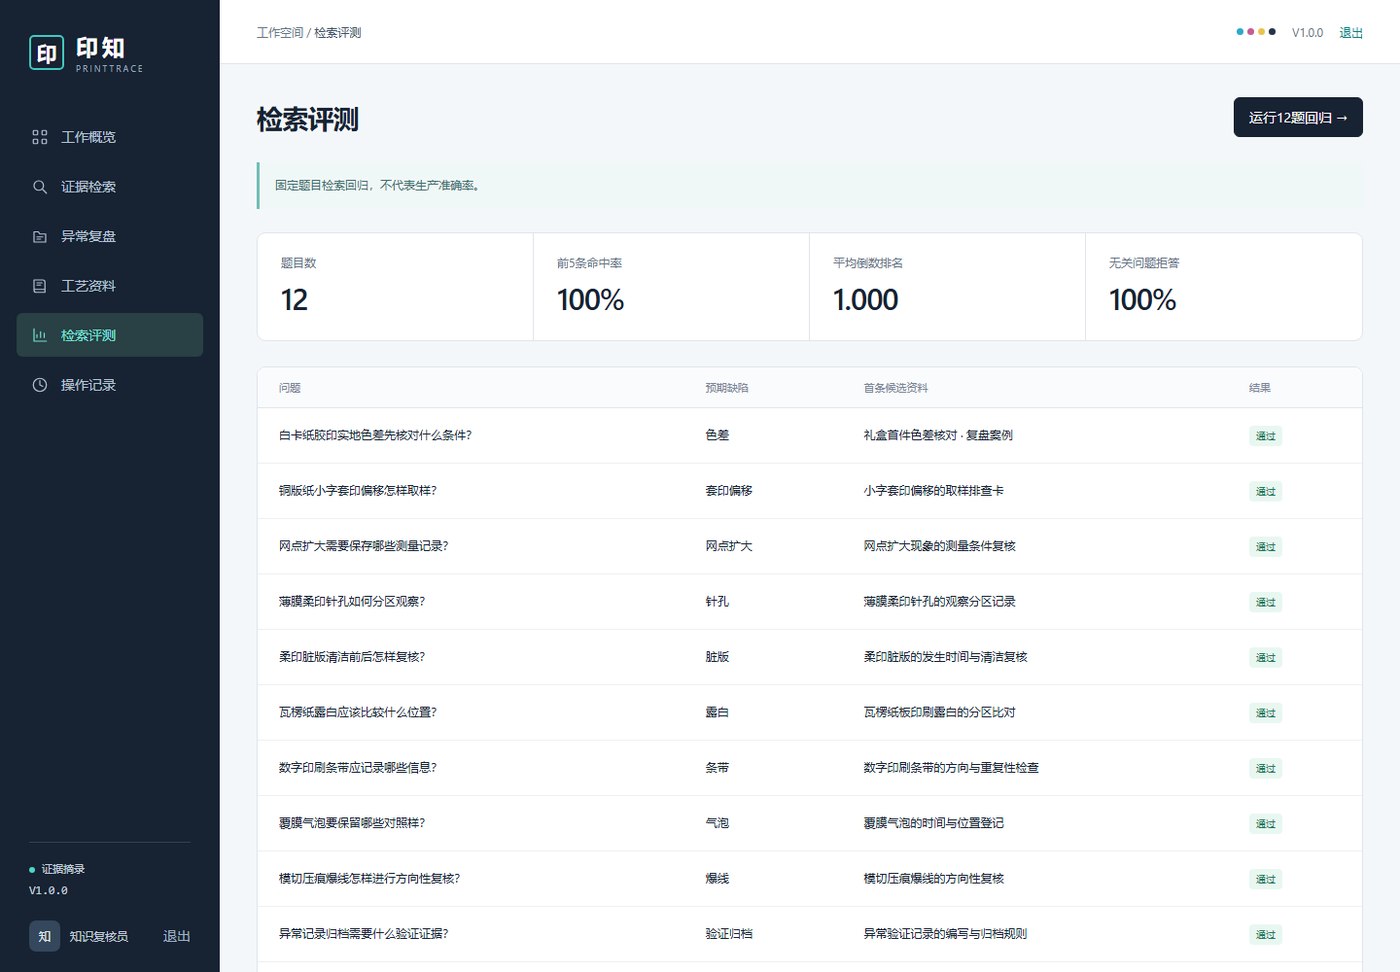This screenshot has height=972, width=1400.
Task: Click 气泡 defect cell
Action: coord(717,823)
